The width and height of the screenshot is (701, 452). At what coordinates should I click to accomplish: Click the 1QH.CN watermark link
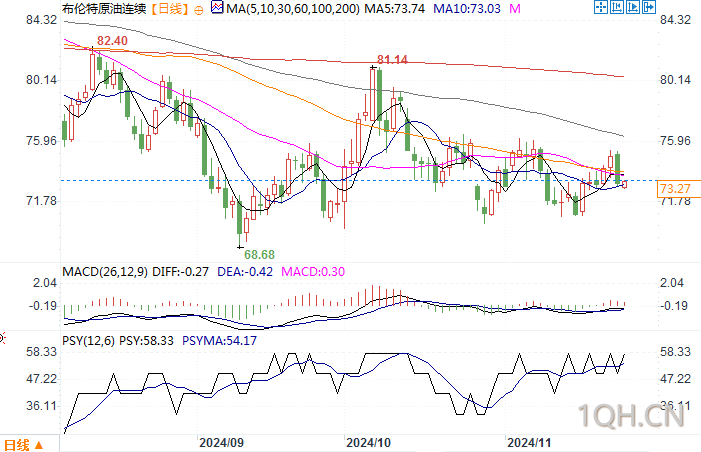(x=631, y=415)
